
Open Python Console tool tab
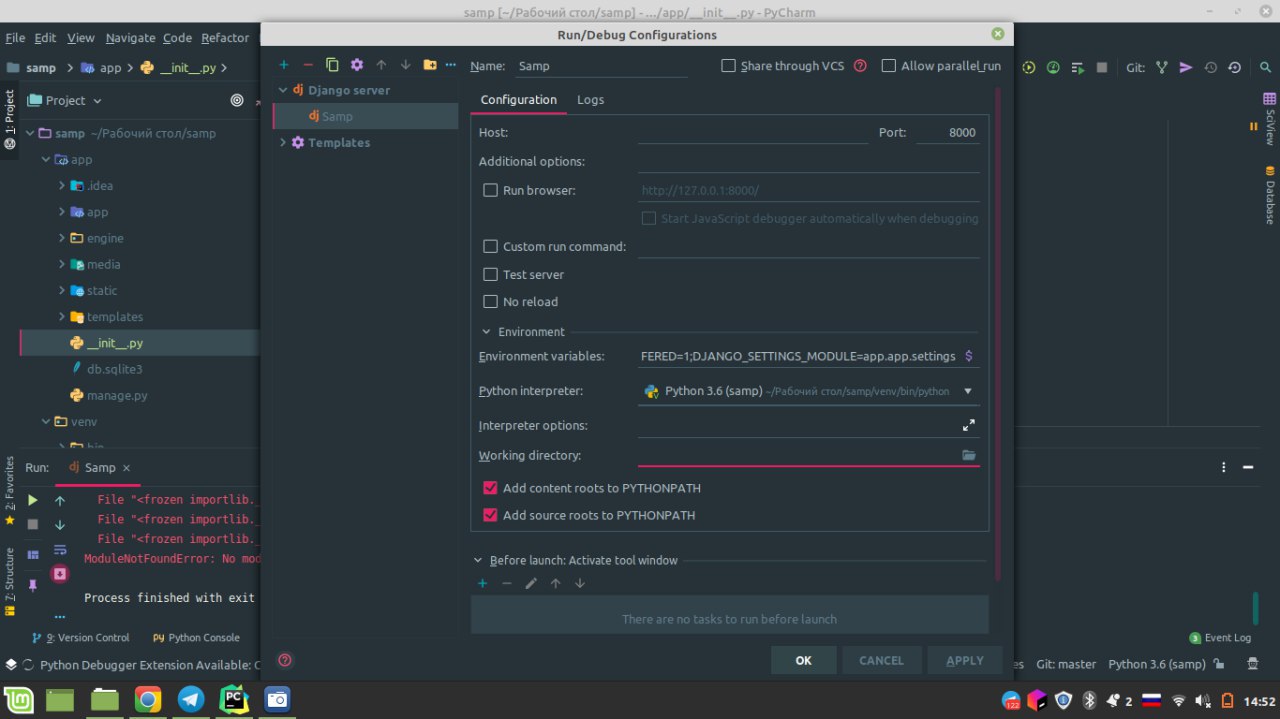coord(196,637)
